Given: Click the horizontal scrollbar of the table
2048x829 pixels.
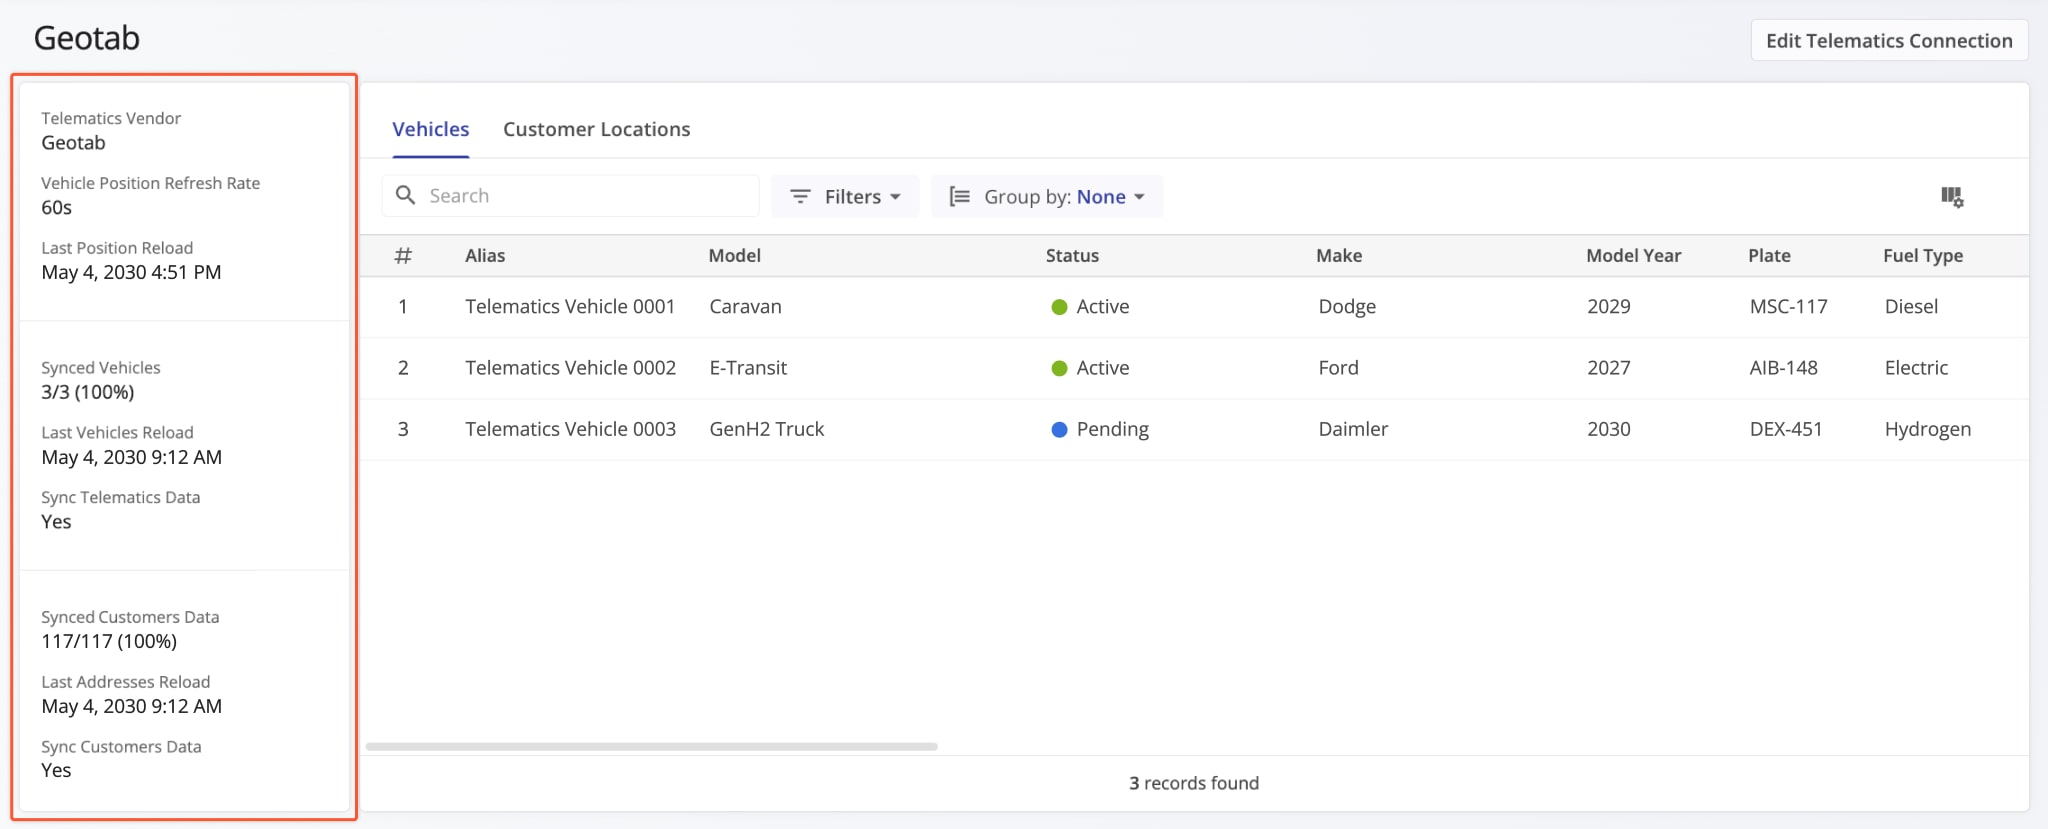Looking at the screenshot, I should coord(652,746).
